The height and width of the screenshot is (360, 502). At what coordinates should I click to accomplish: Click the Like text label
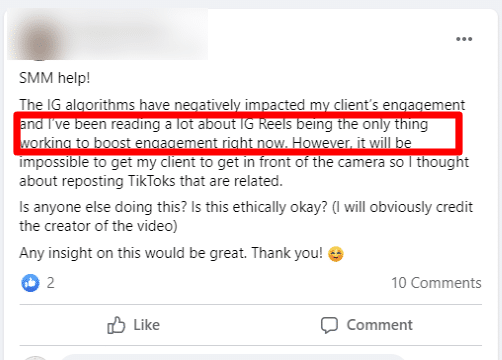point(146,325)
